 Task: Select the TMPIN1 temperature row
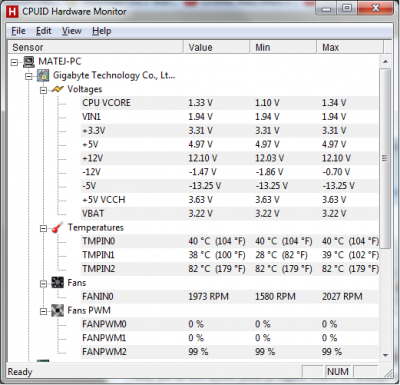[x=229, y=255]
